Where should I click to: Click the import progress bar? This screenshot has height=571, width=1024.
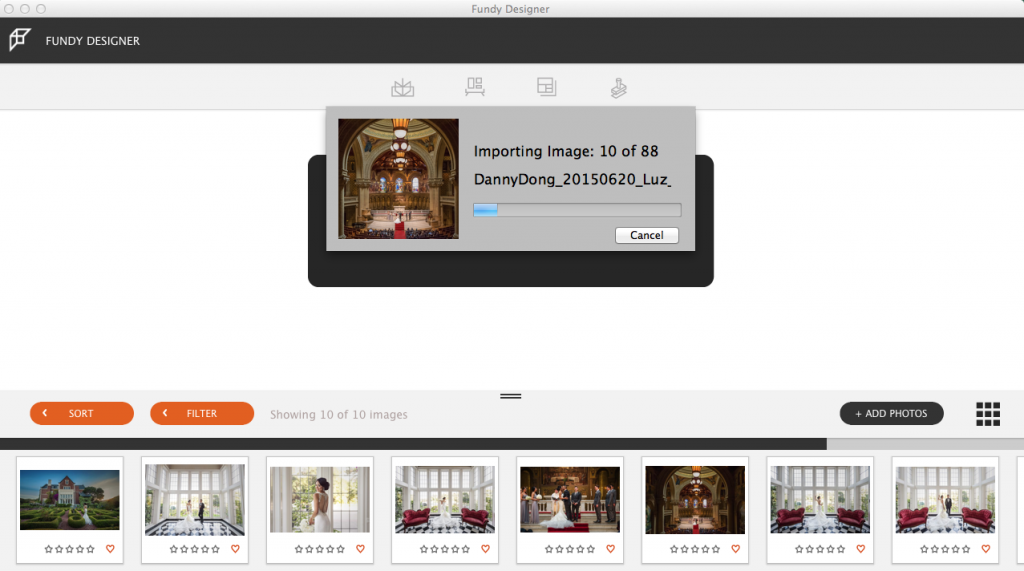577,210
